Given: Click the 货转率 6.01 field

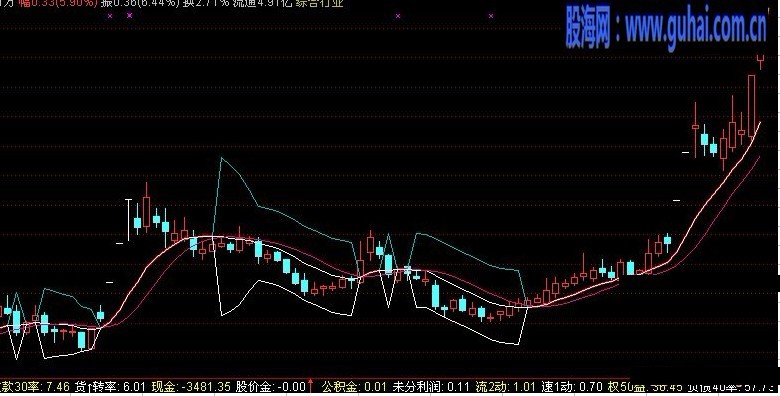Looking at the screenshot, I should (110, 387).
